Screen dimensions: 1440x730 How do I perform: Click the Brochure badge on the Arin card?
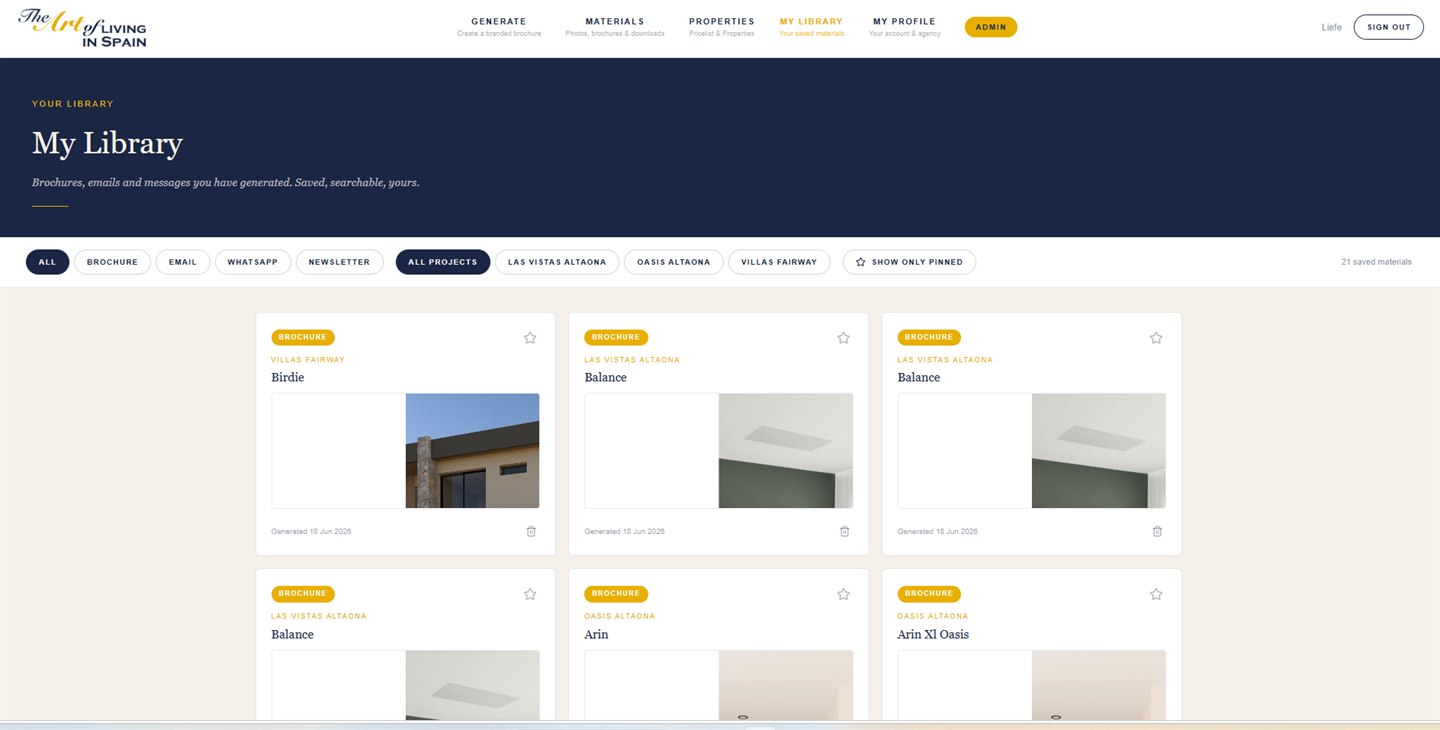click(x=616, y=594)
